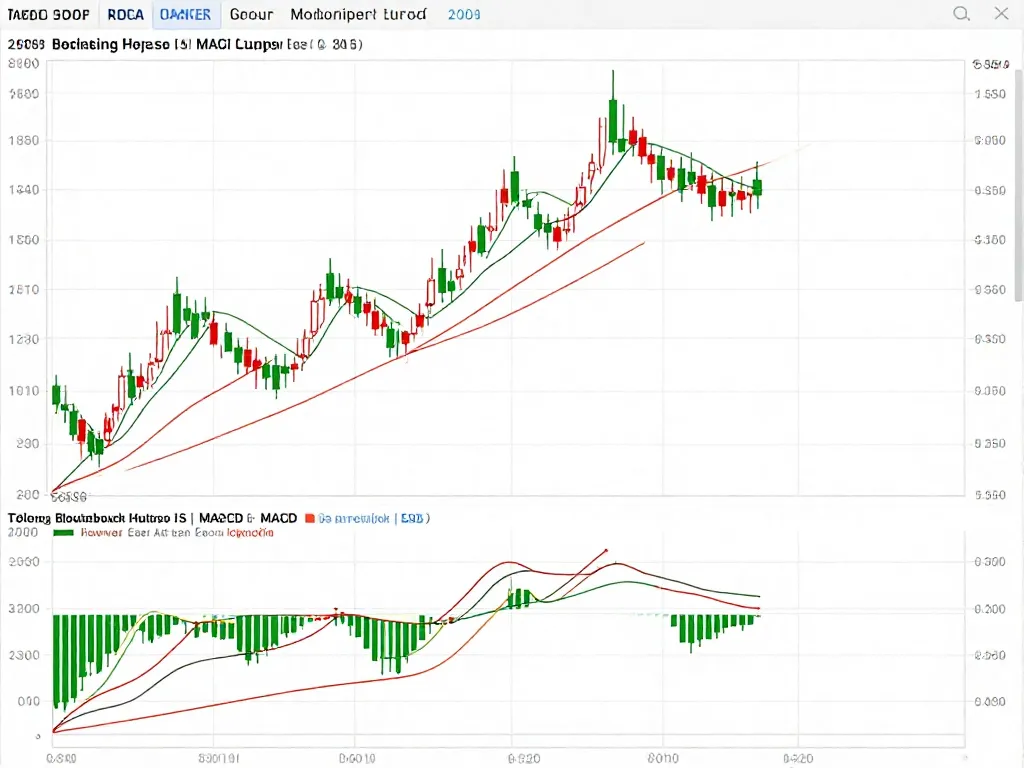The image size is (1024, 768).
Task: Open the Goour menu item
Action: click(251, 15)
